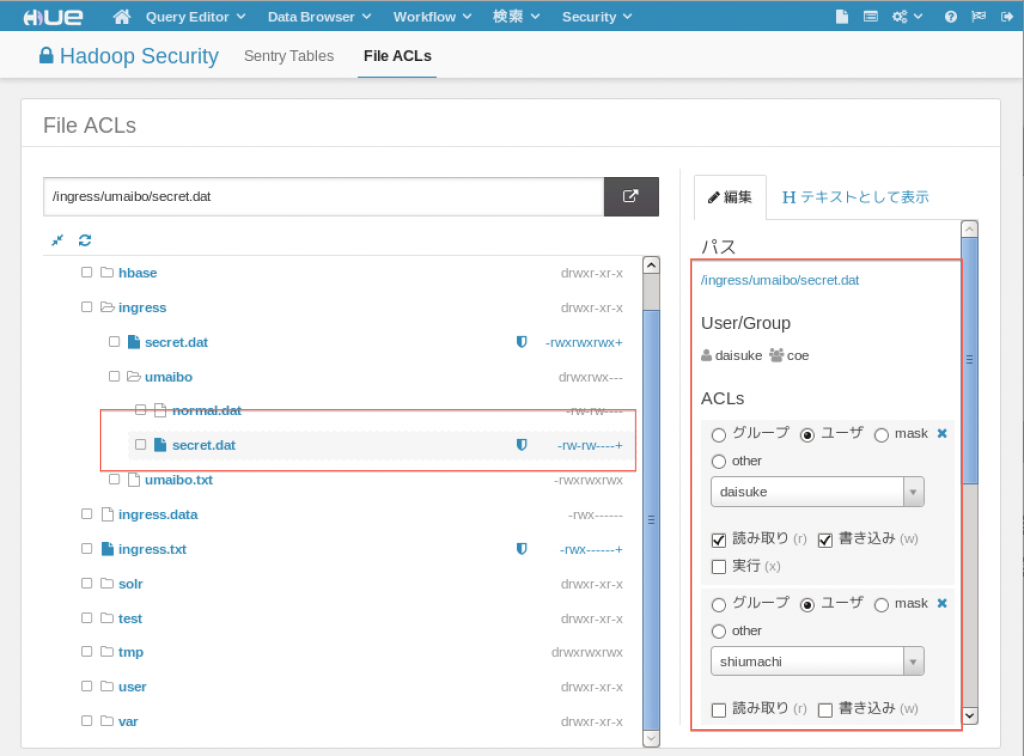Select the ingress.data file checkbox

[x=86, y=514]
